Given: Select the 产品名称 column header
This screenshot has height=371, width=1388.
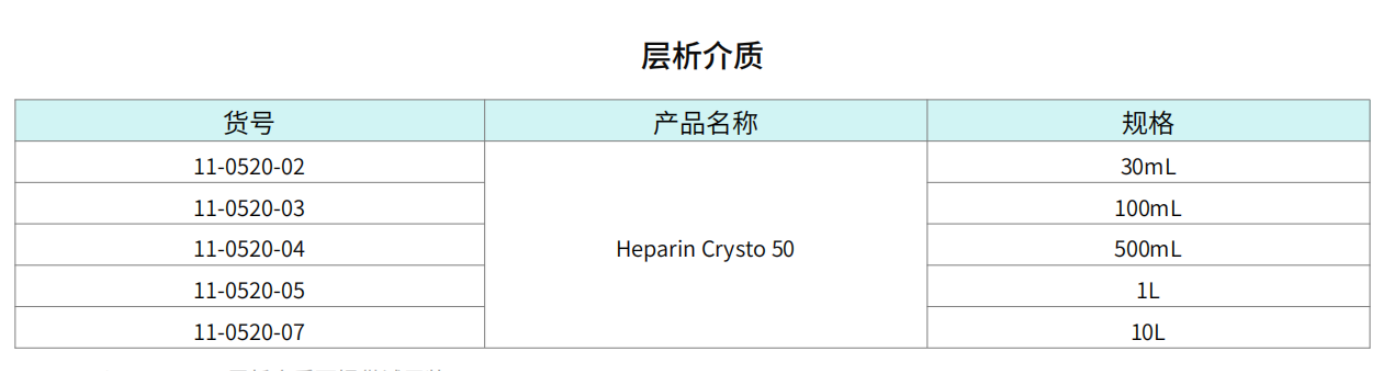Looking at the screenshot, I should [x=706, y=121].
